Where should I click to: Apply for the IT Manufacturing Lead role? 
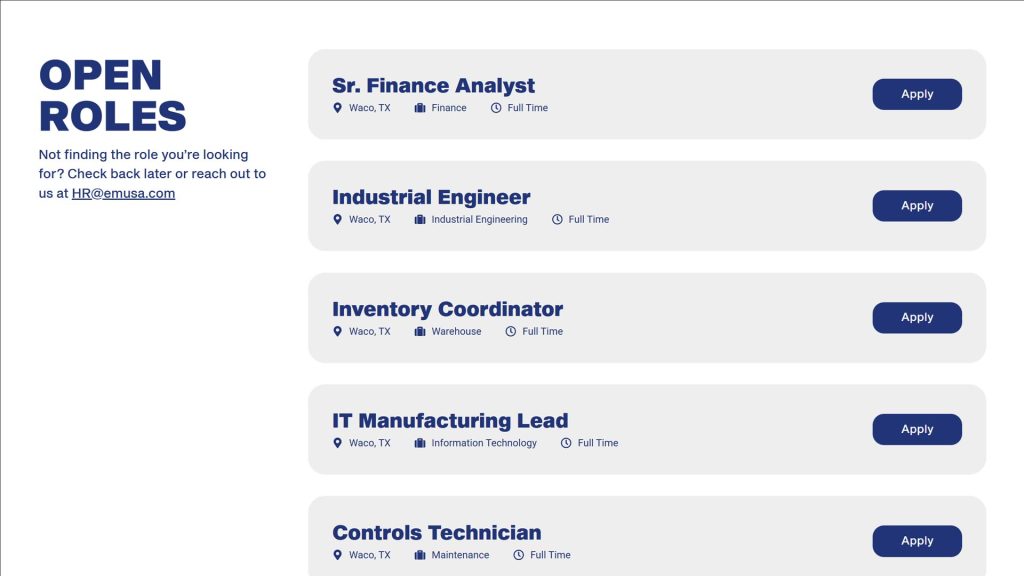(x=917, y=429)
